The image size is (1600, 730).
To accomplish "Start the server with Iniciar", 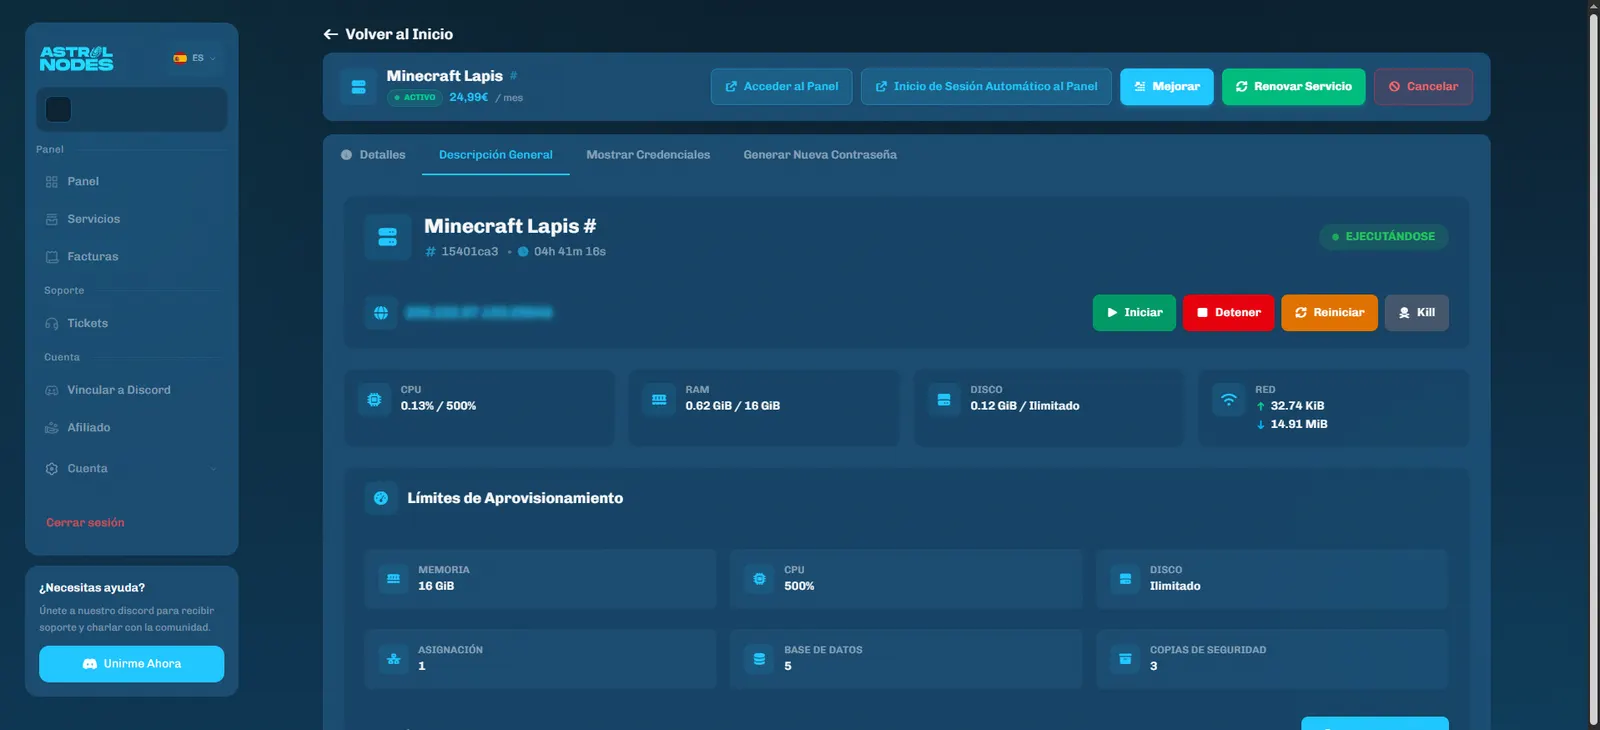I will pos(1134,313).
